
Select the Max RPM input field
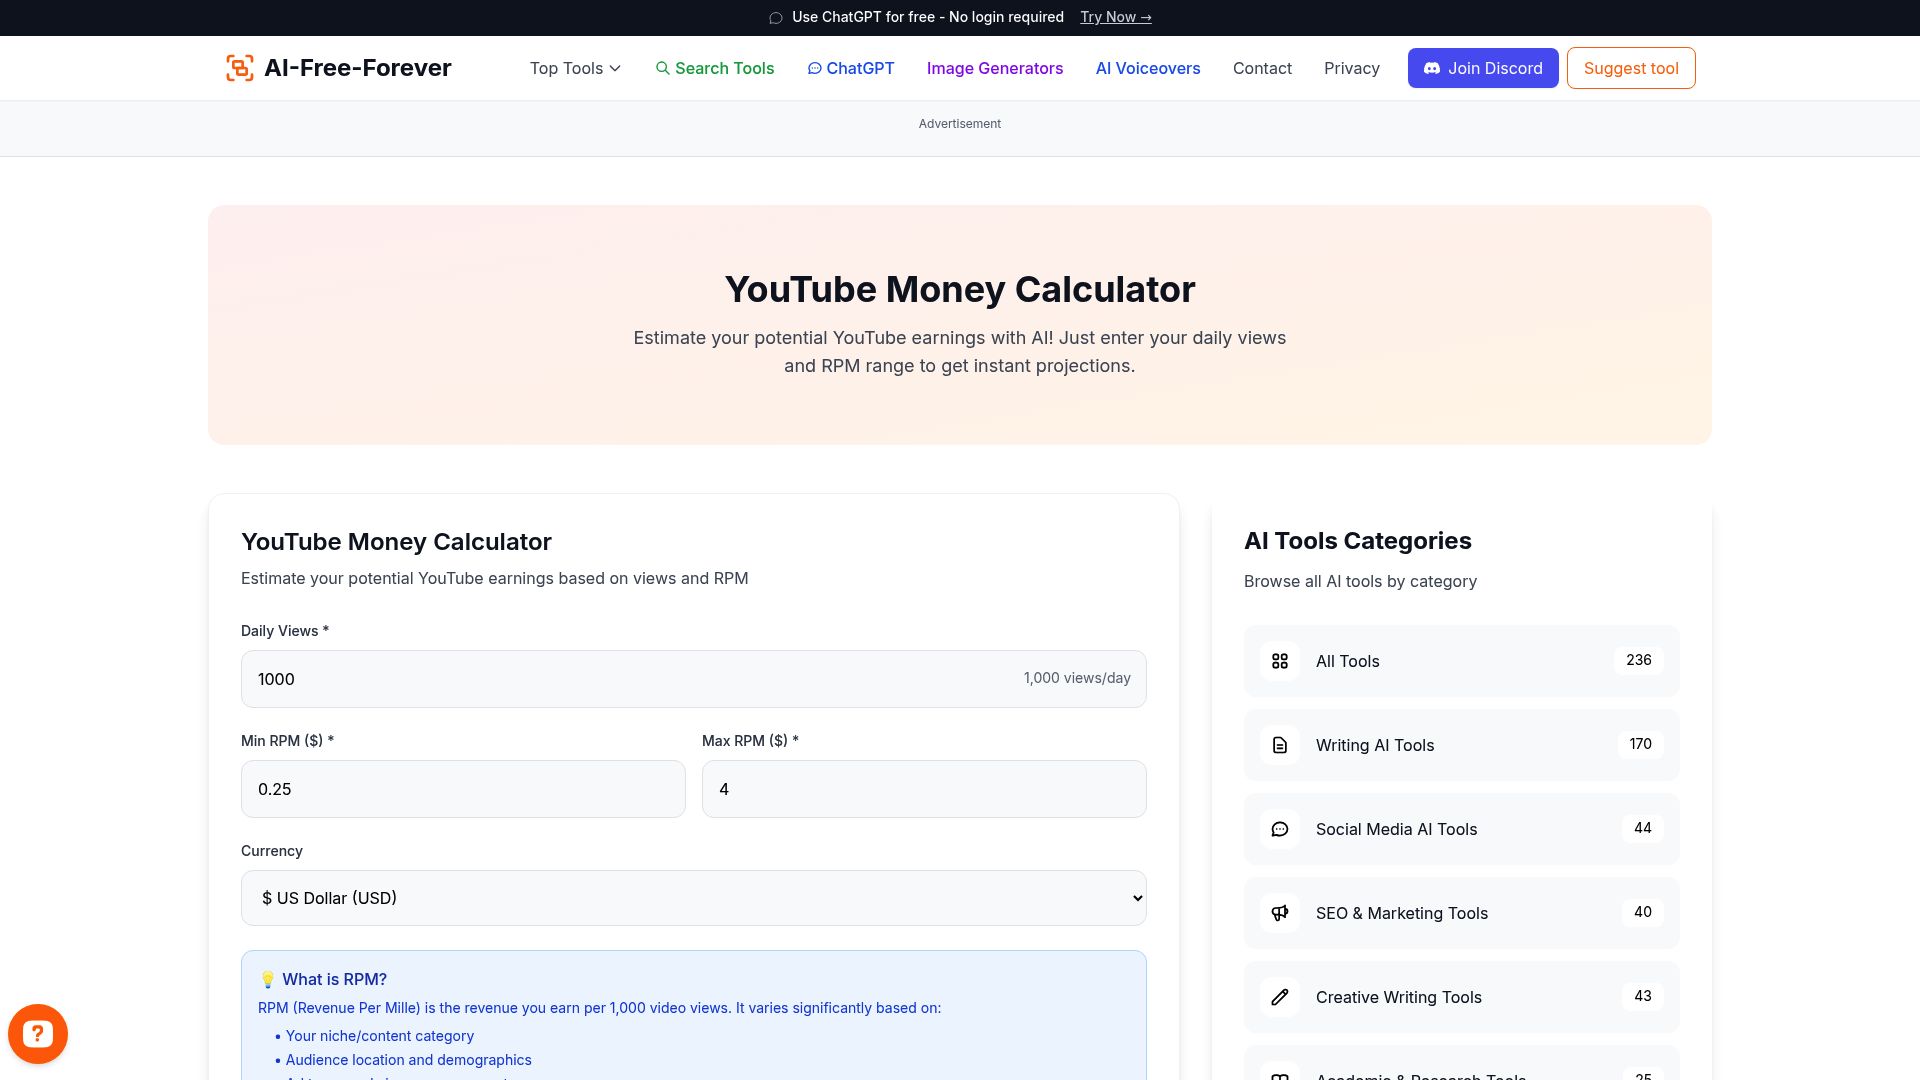(x=923, y=789)
